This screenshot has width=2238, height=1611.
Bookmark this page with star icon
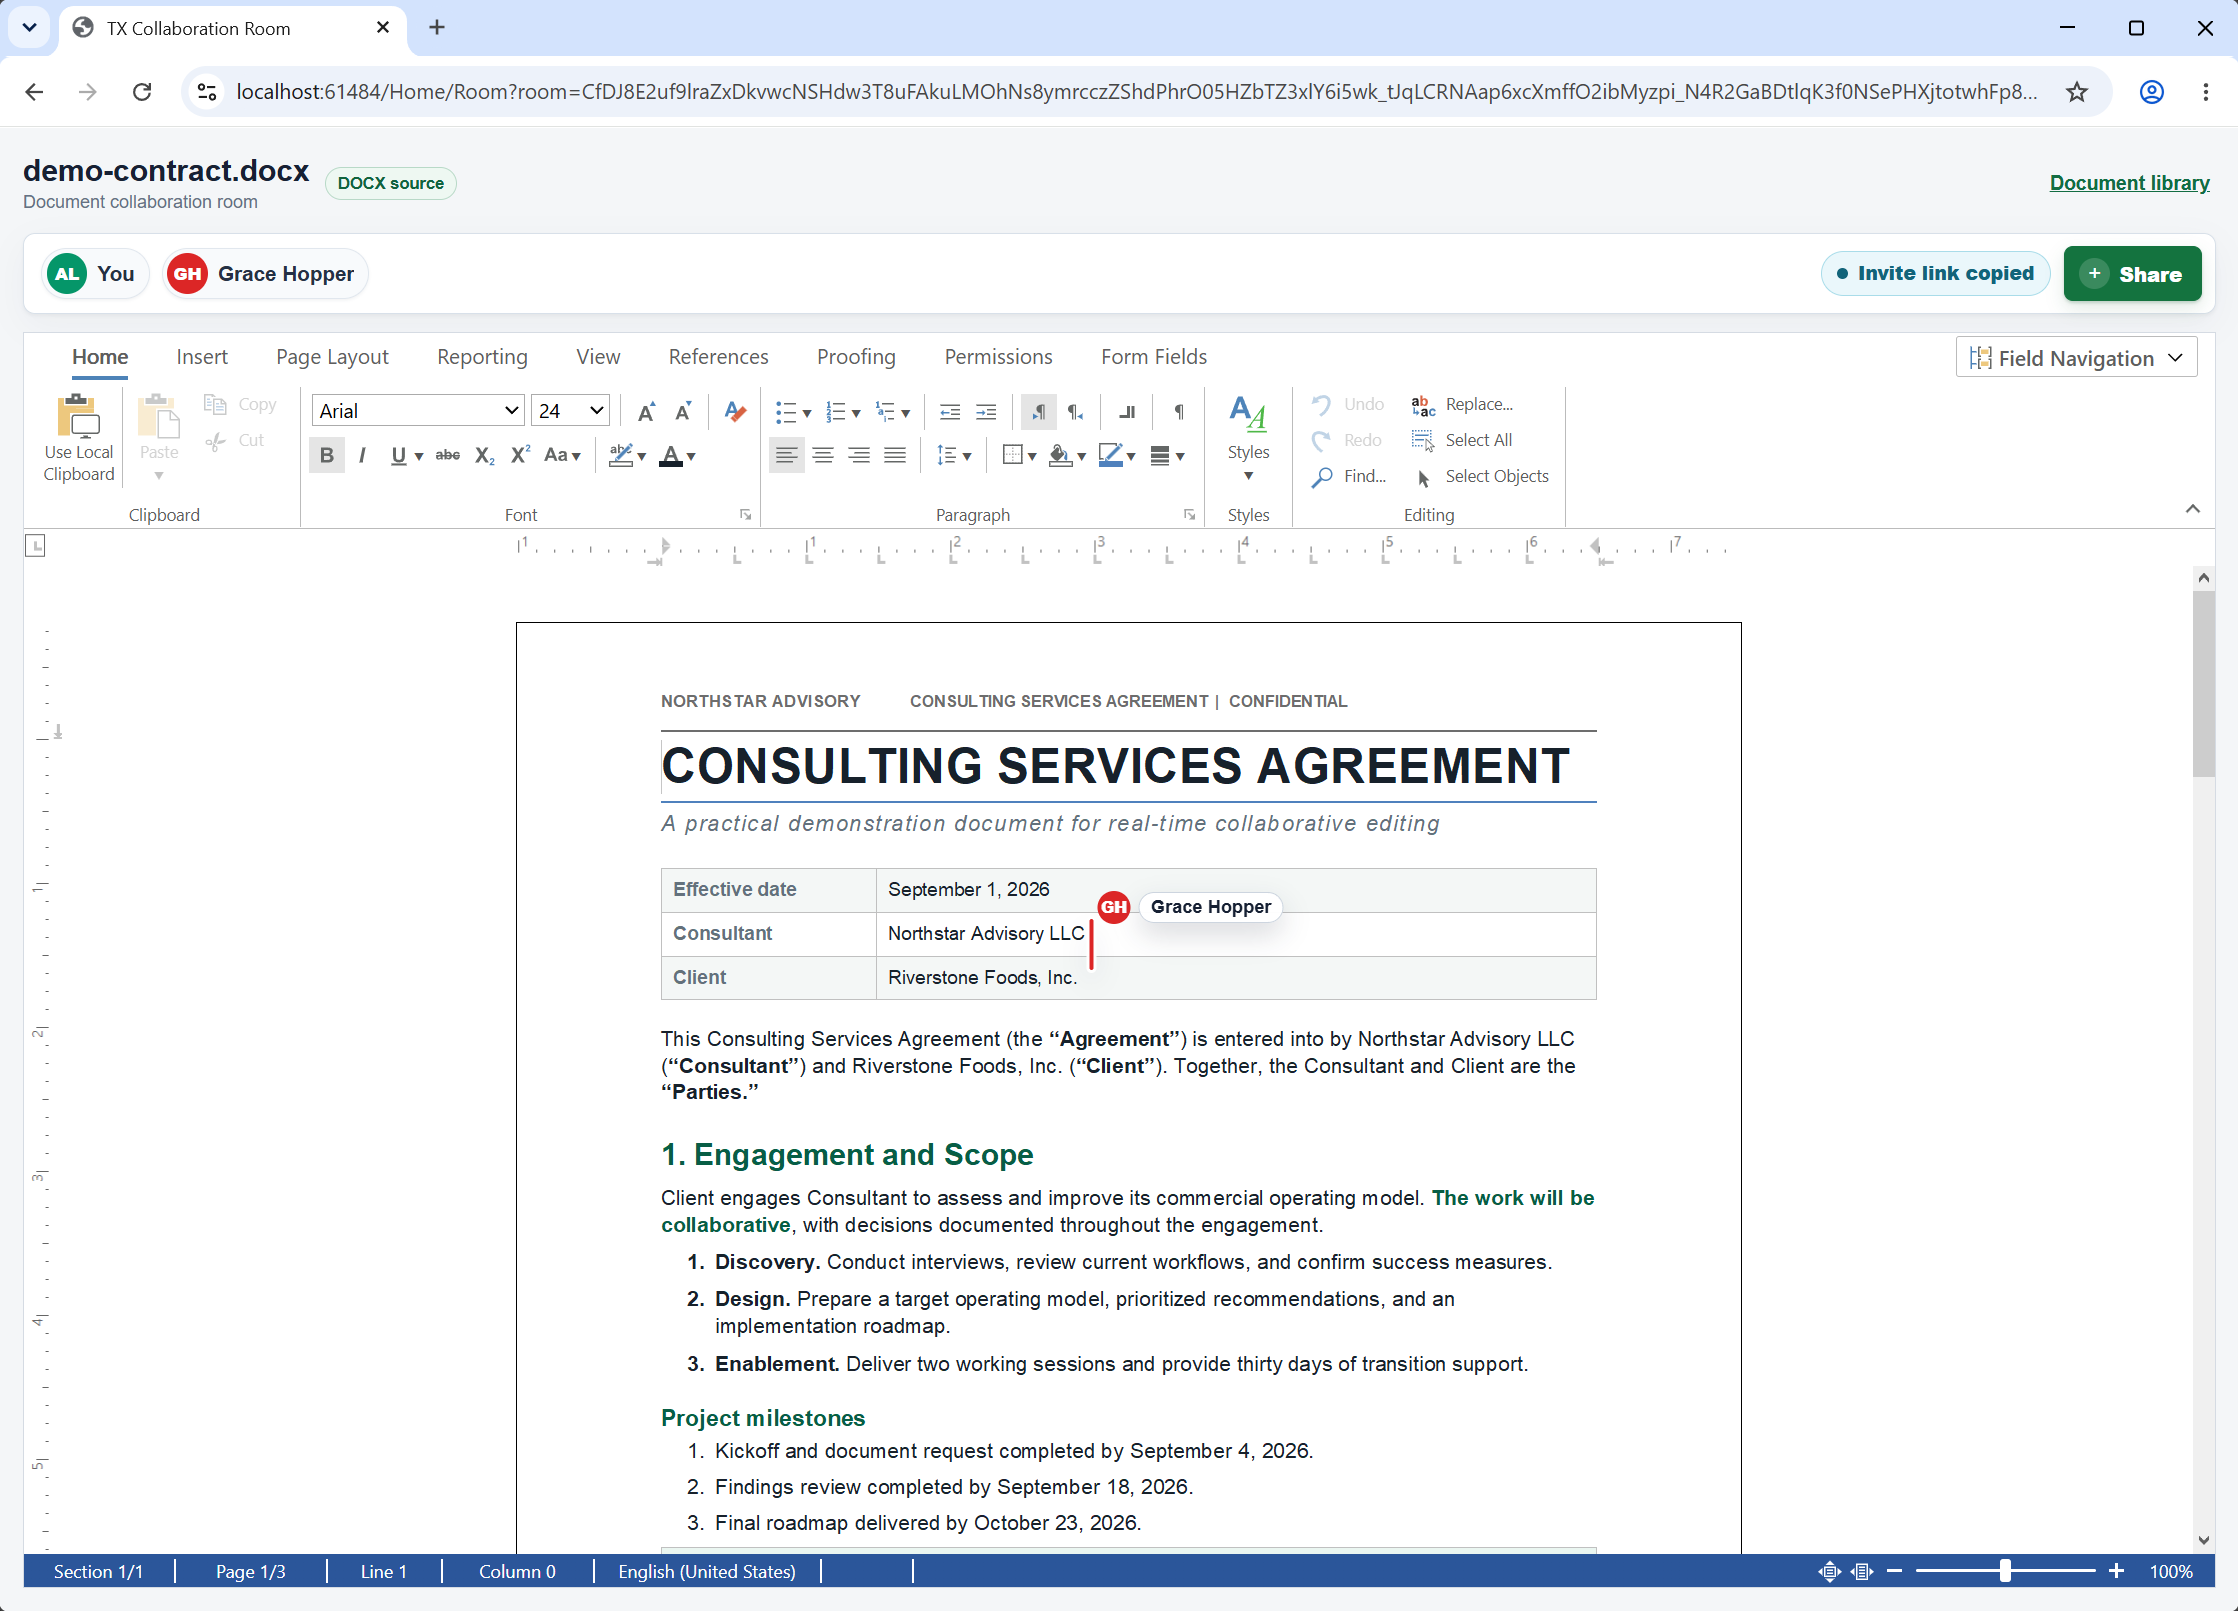[2077, 92]
